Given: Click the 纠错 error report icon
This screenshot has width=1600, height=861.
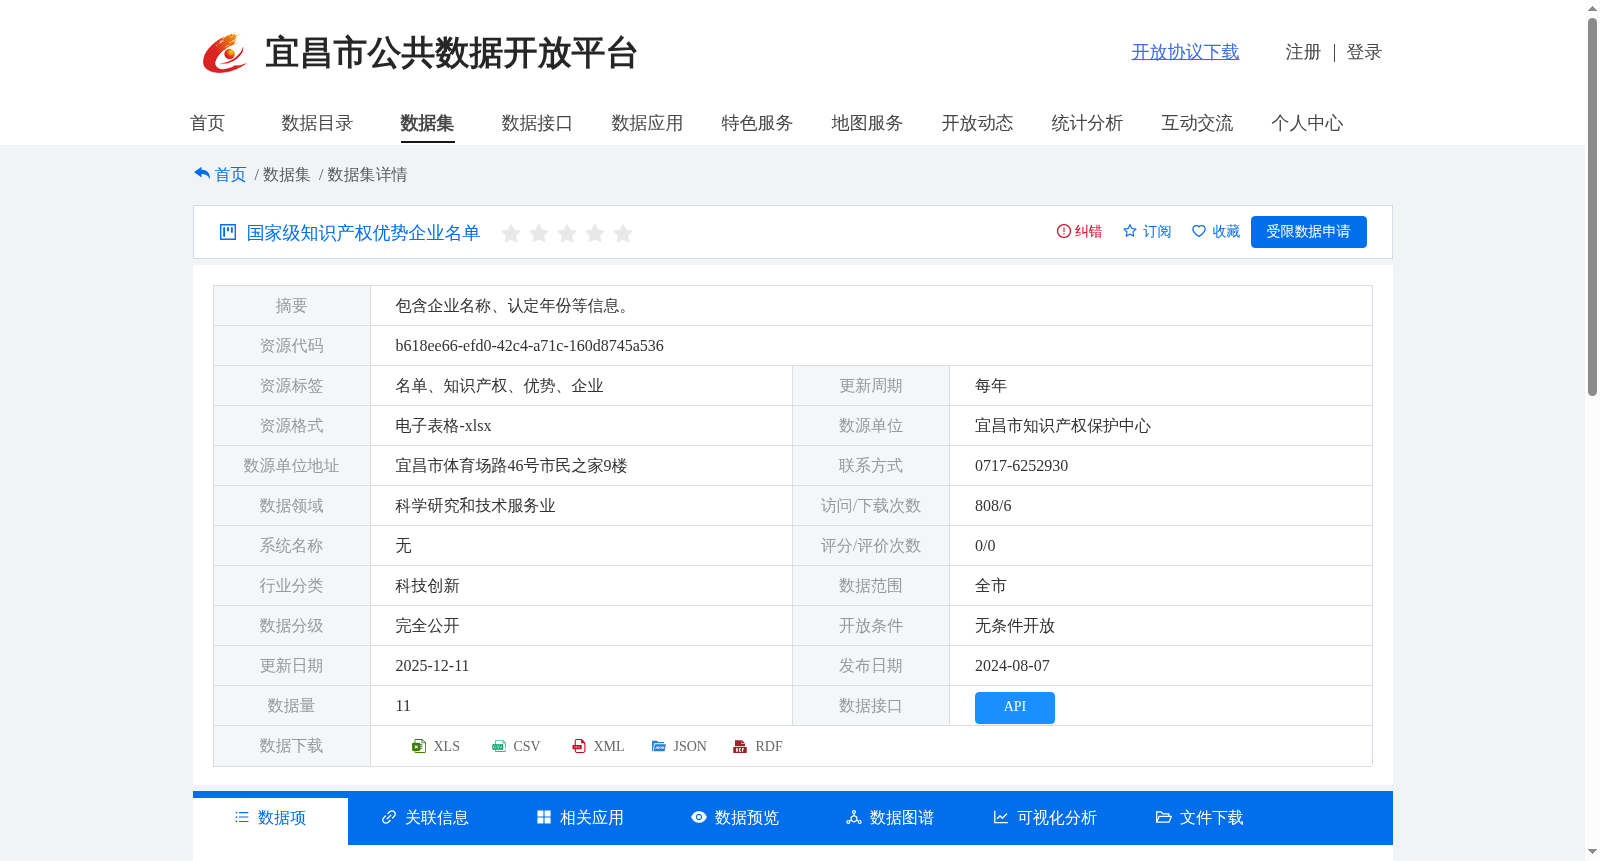Looking at the screenshot, I should click(1064, 231).
